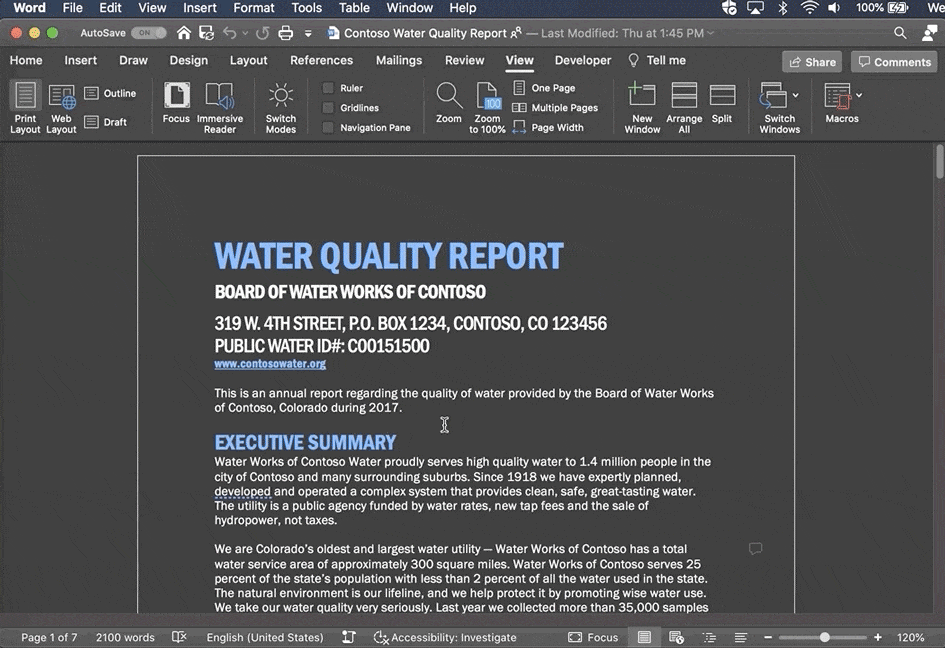Open the www.contosowater.org link
This screenshot has height=648, width=945.
tap(270, 365)
